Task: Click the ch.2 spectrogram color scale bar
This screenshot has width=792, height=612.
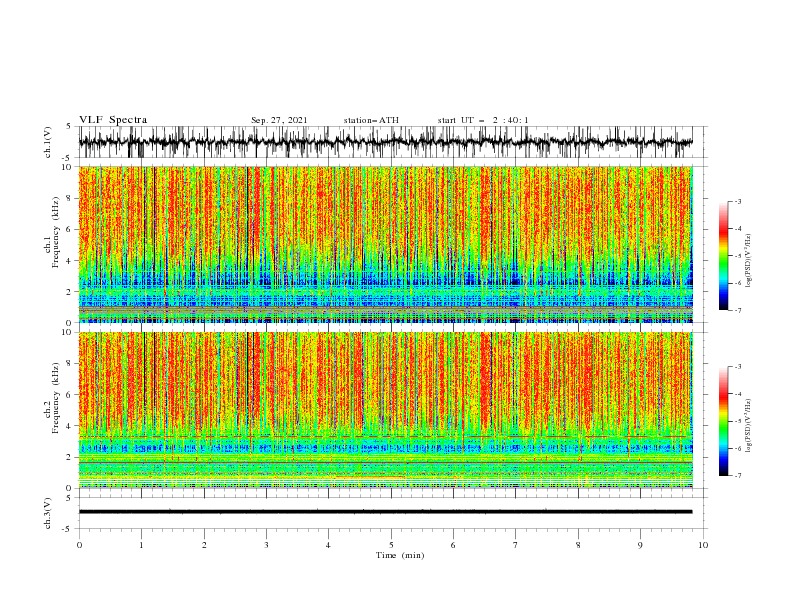Action: (723, 421)
